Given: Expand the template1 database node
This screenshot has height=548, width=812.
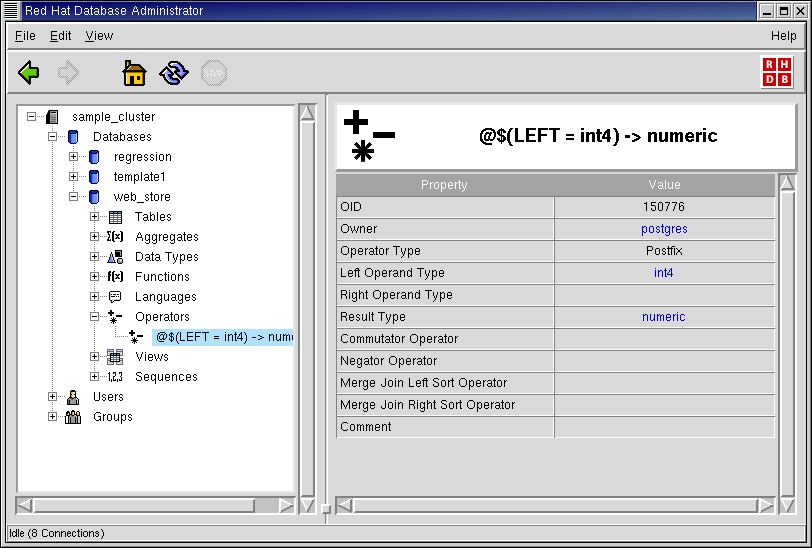Looking at the screenshot, I should (x=73, y=177).
